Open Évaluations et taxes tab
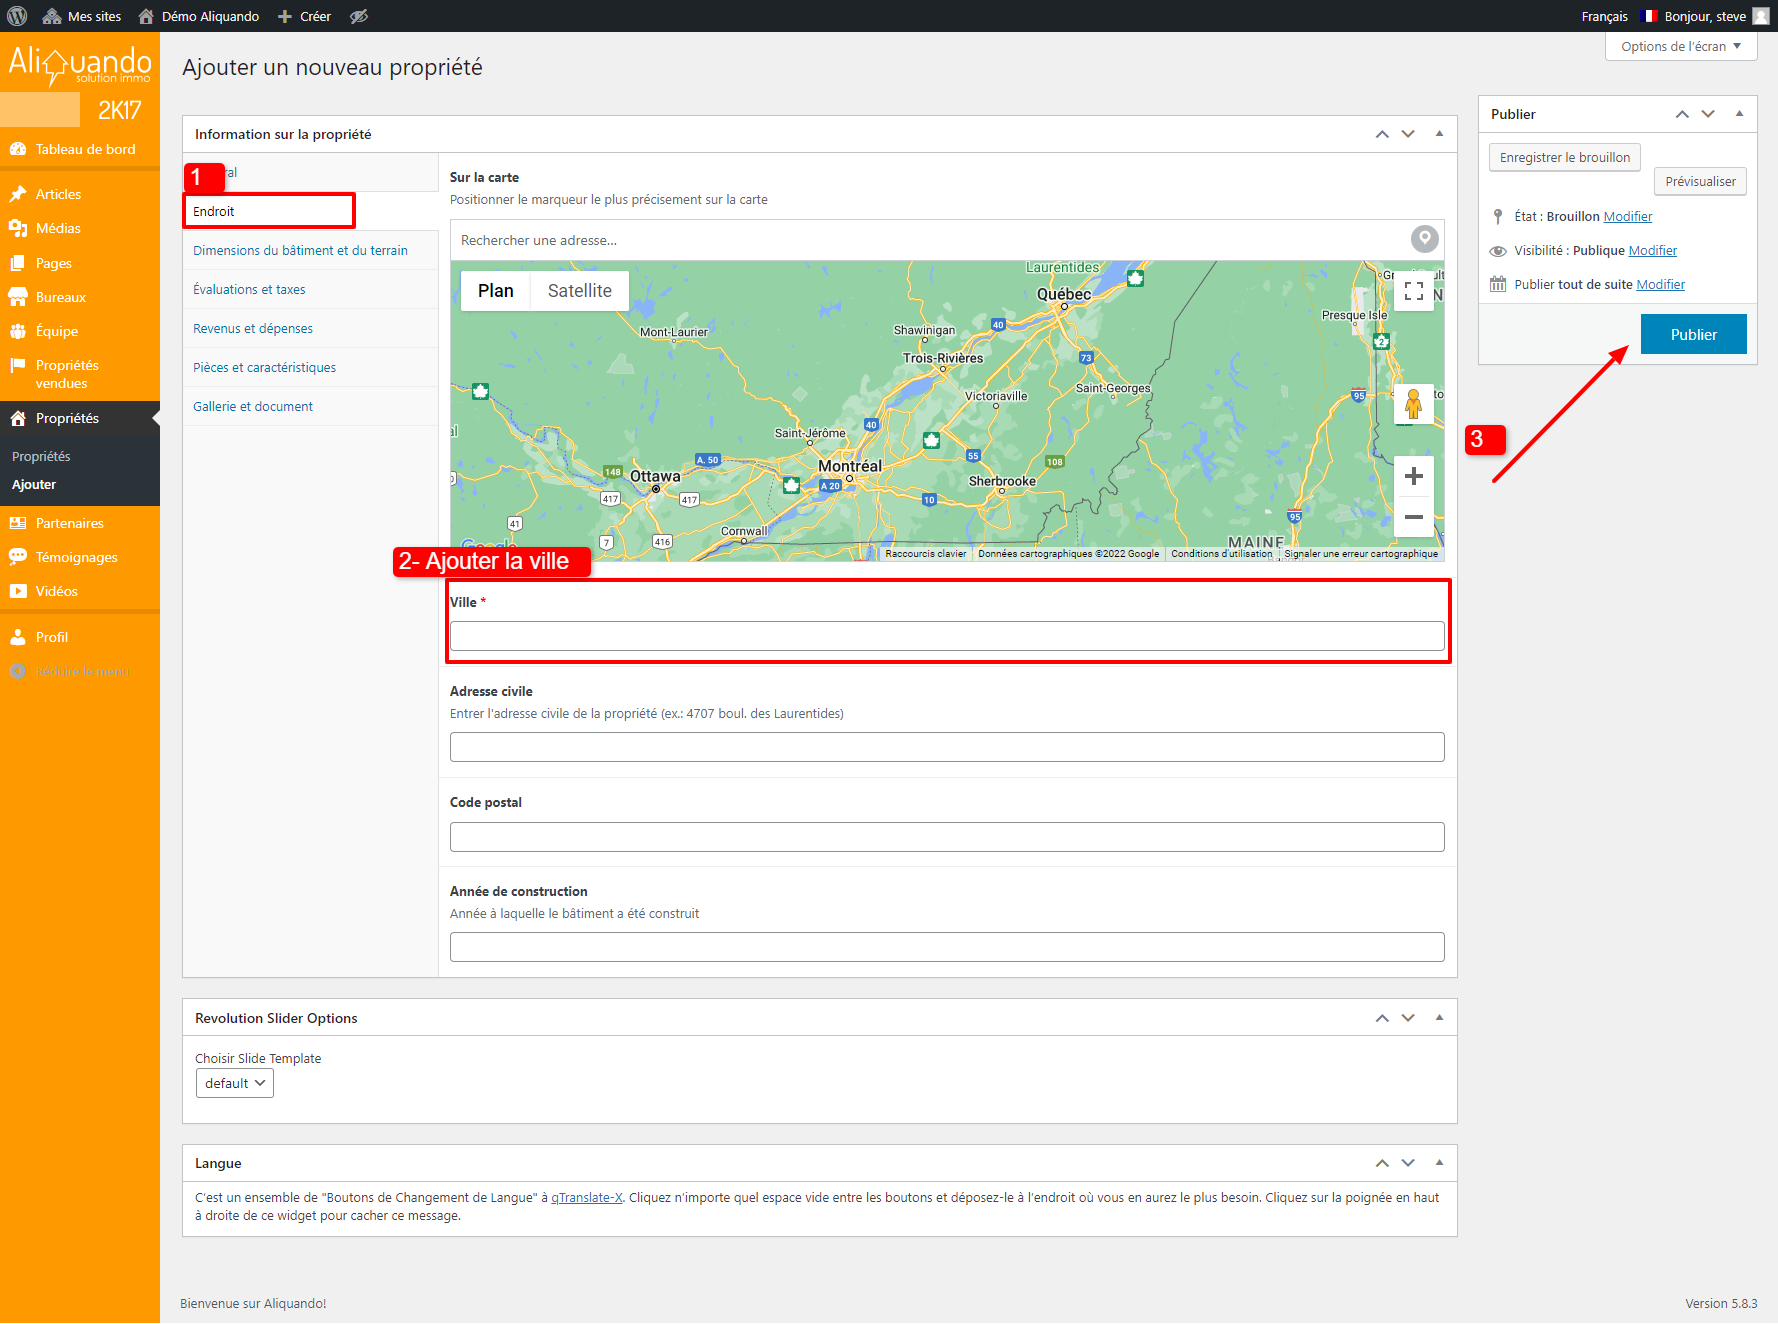Screen dimensions: 1778x1324 310,289
